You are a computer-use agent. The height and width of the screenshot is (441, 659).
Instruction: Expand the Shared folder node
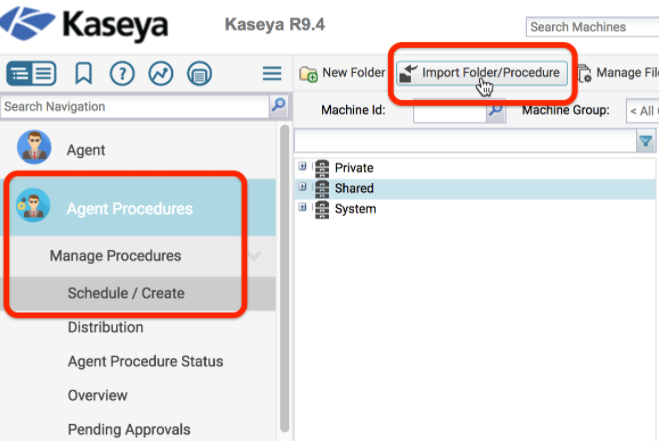click(x=302, y=187)
